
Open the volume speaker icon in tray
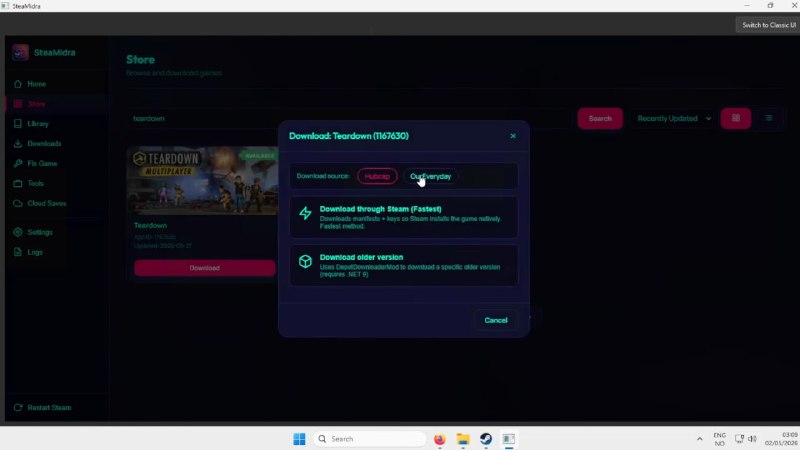point(753,439)
